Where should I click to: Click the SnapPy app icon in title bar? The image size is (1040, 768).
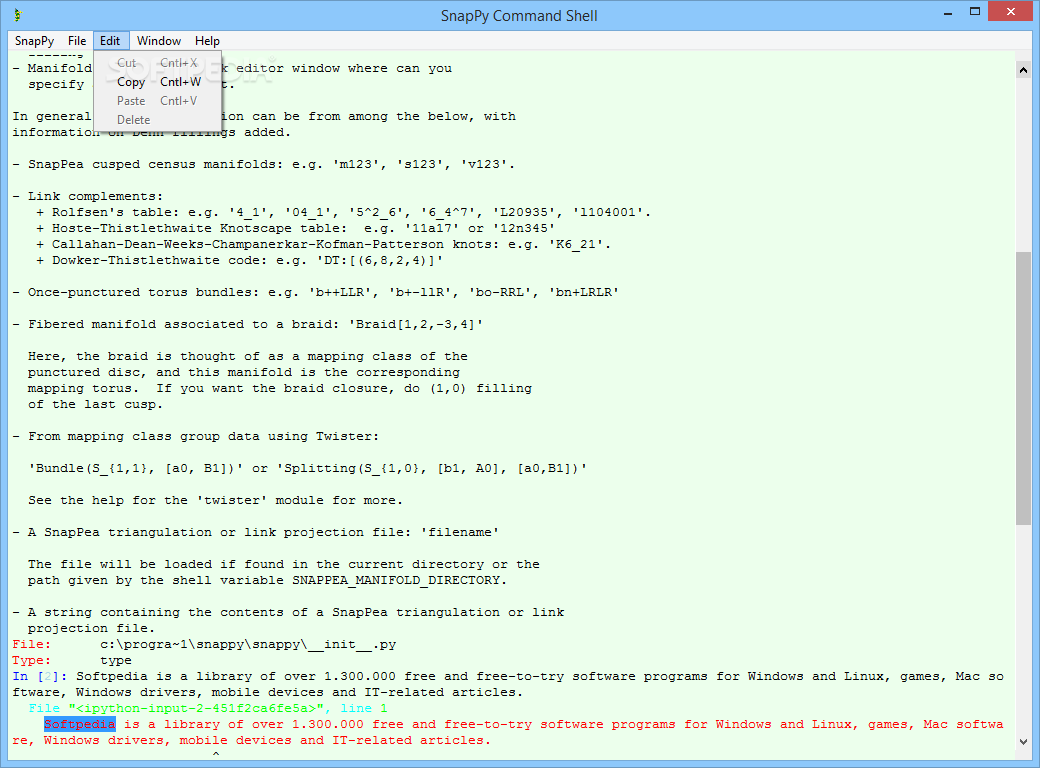18,15
